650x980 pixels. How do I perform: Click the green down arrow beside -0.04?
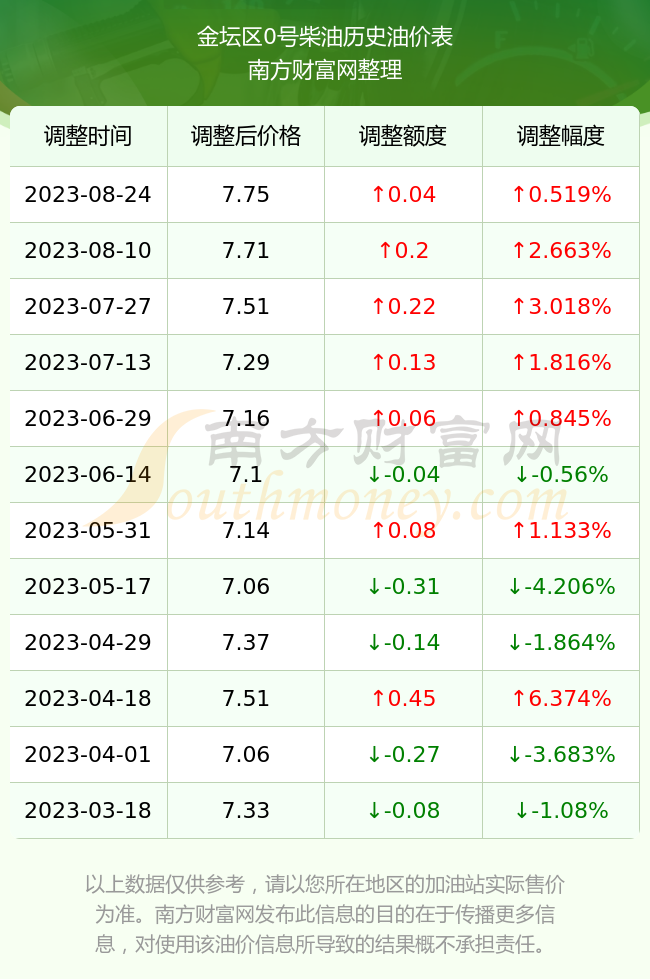374,474
